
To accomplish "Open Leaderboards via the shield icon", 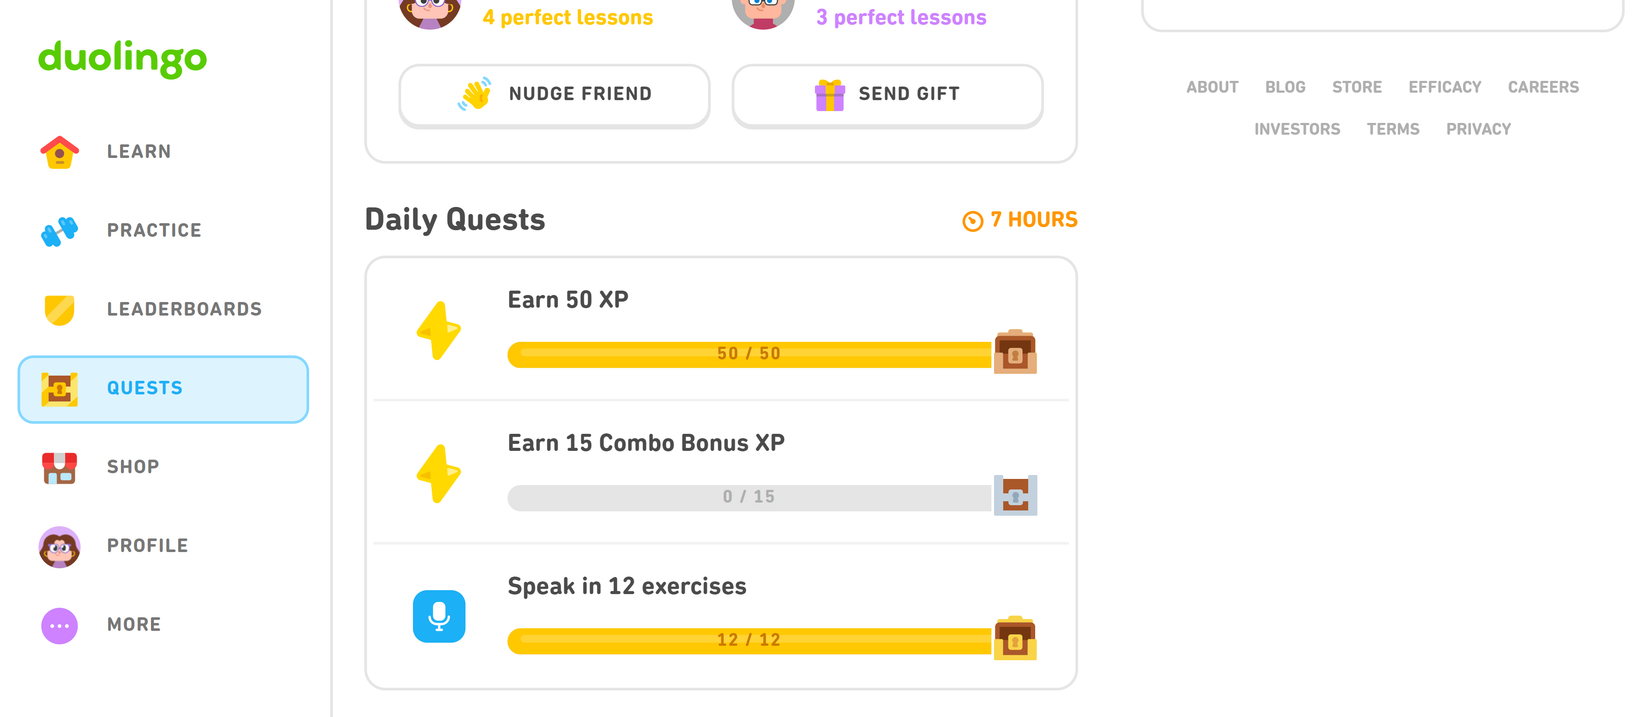I will click(59, 309).
